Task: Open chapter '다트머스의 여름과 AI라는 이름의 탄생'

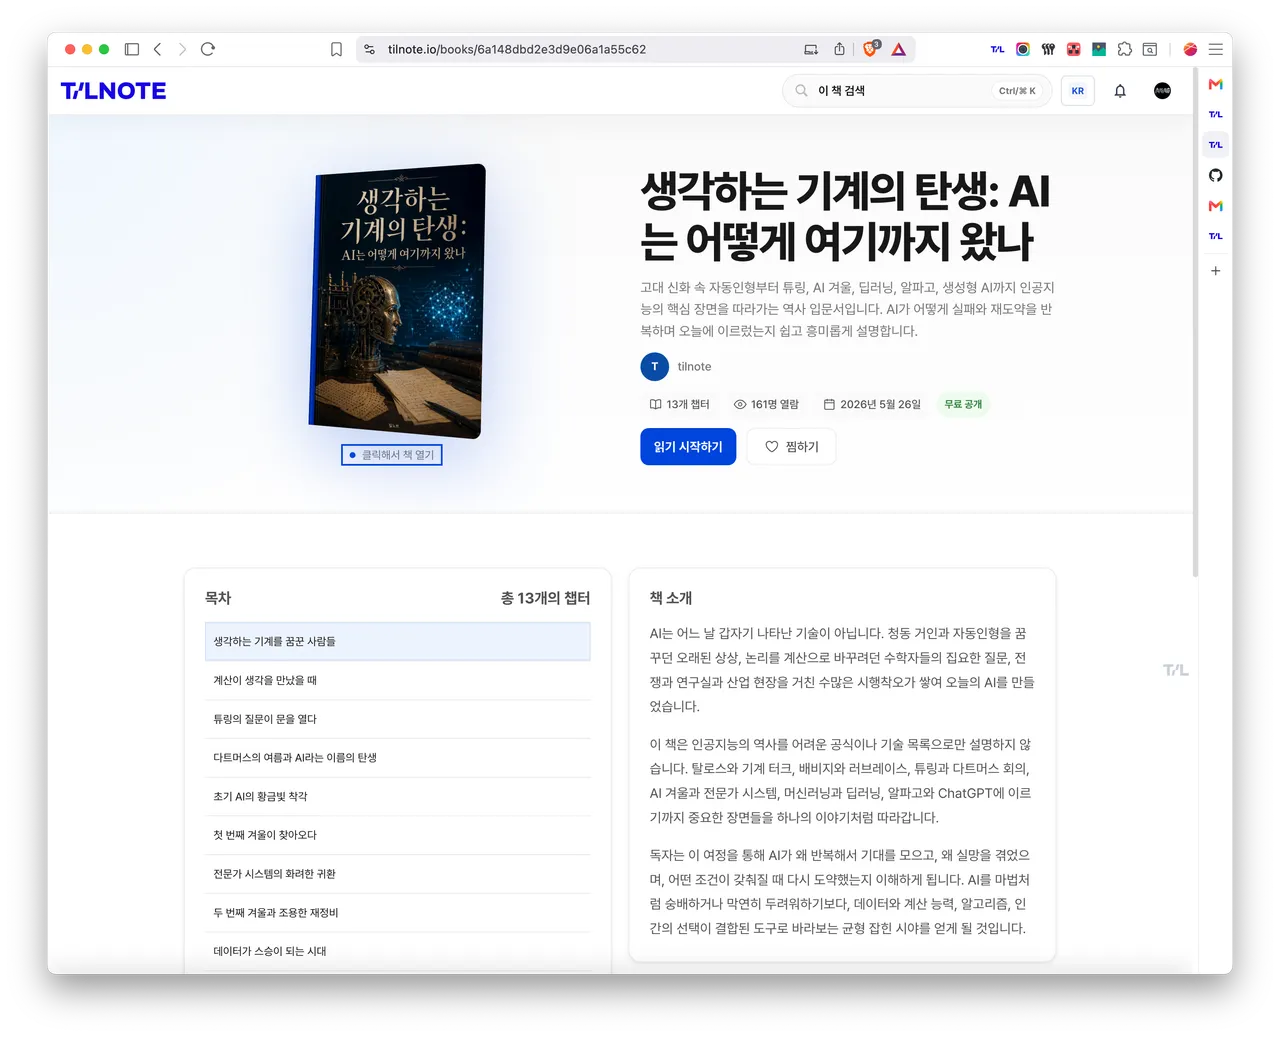Action: pos(398,758)
